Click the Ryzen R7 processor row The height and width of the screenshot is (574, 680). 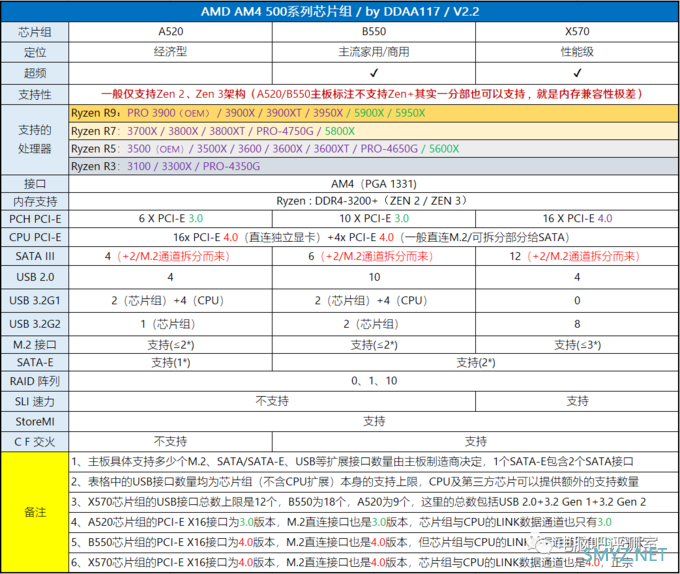click(x=373, y=131)
